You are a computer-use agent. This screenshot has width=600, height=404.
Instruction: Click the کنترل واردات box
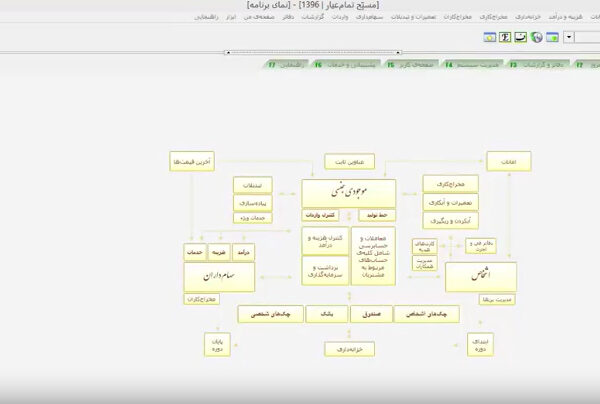click(x=320, y=215)
